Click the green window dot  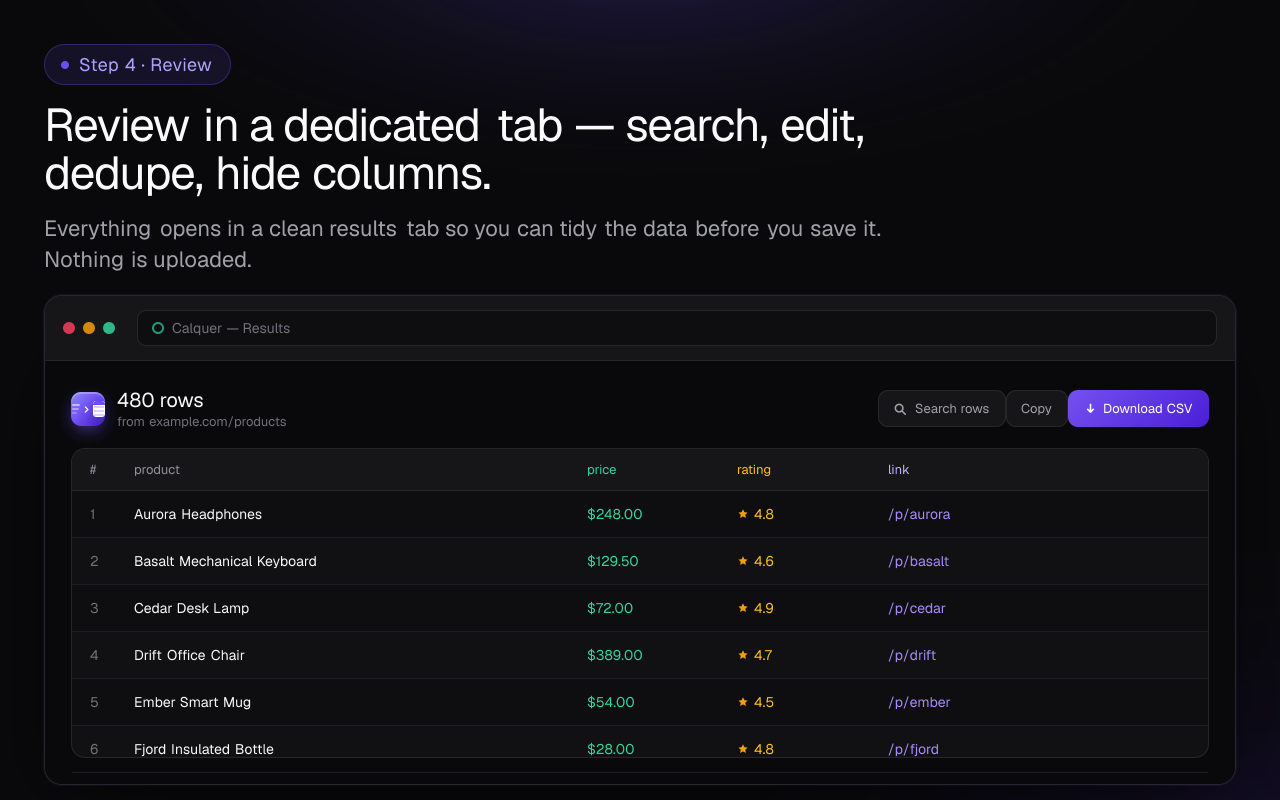[109, 328]
